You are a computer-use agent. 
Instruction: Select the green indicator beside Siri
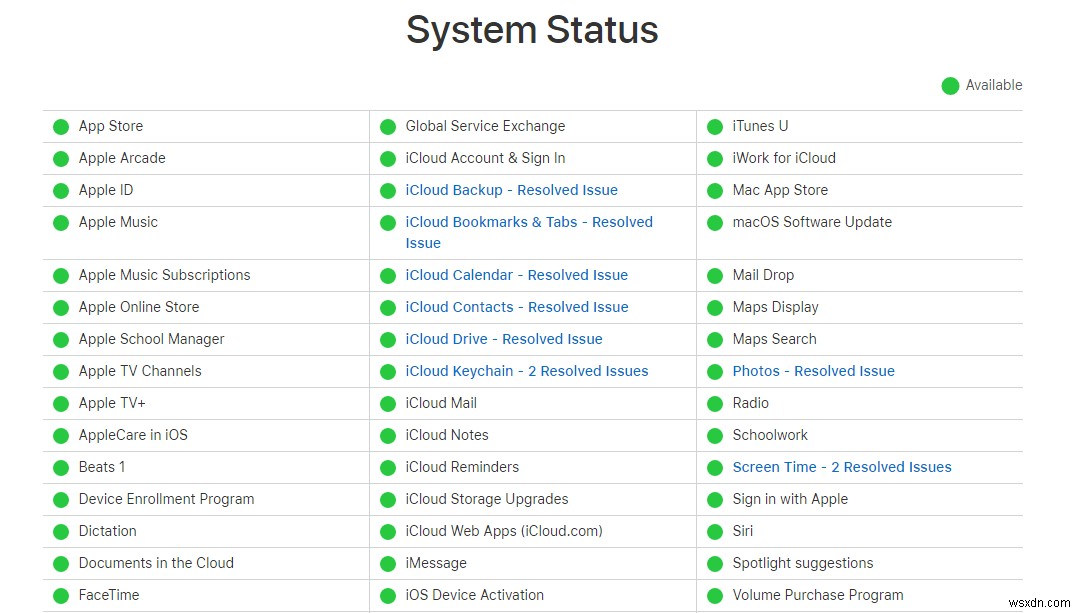715,531
